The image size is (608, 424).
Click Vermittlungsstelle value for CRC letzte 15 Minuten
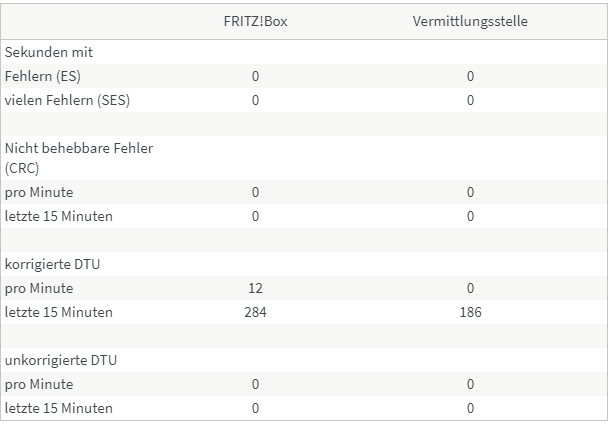point(470,216)
